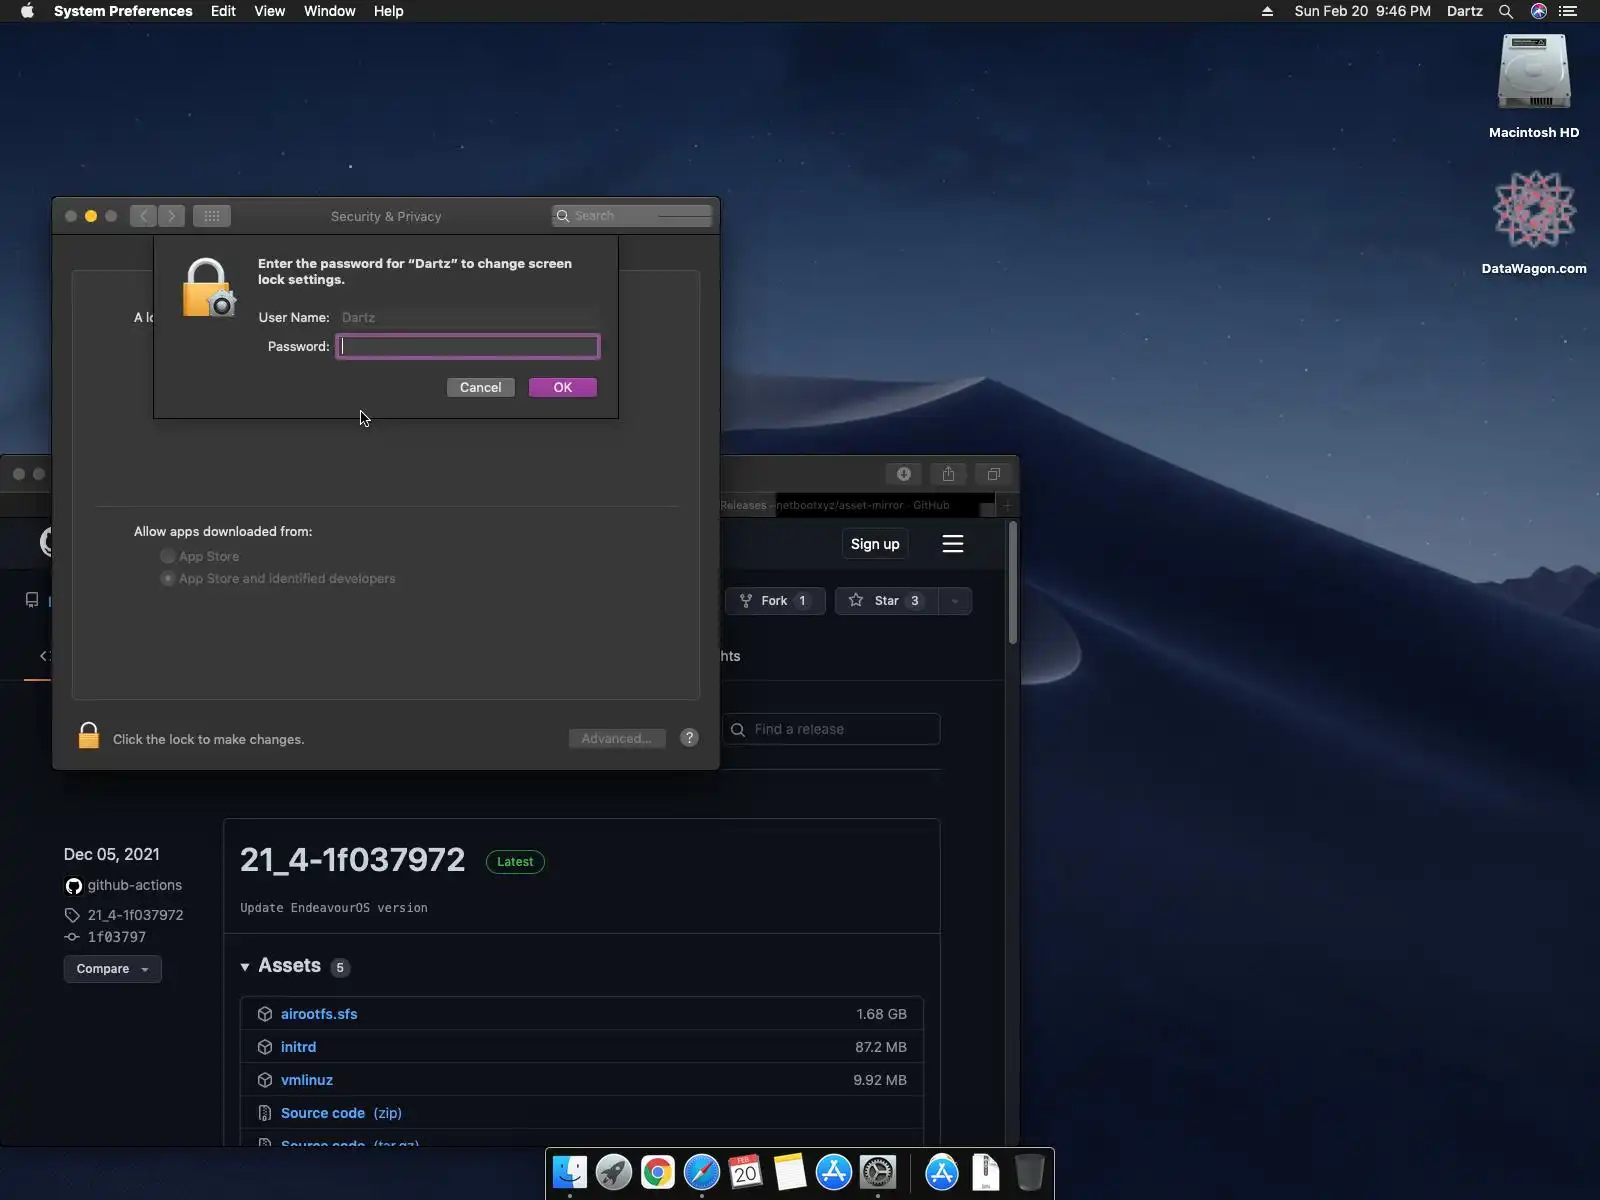
Task: Click the "Update EndeavourOS version" description text
Action: [x=334, y=908]
